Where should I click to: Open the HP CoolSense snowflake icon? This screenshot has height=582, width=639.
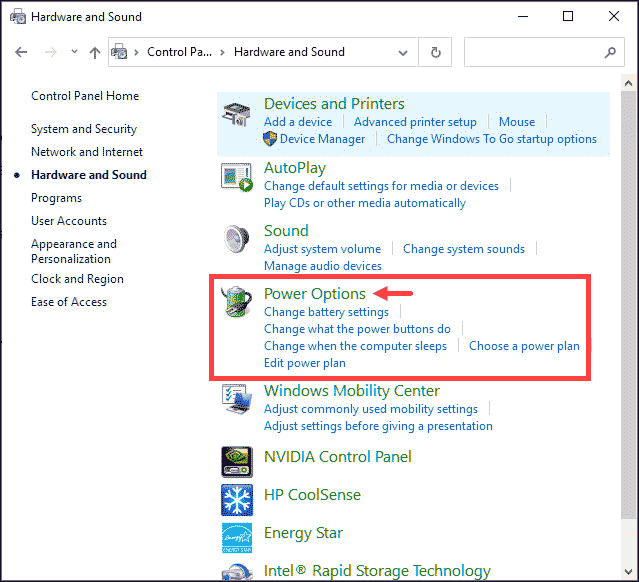point(238,497)
